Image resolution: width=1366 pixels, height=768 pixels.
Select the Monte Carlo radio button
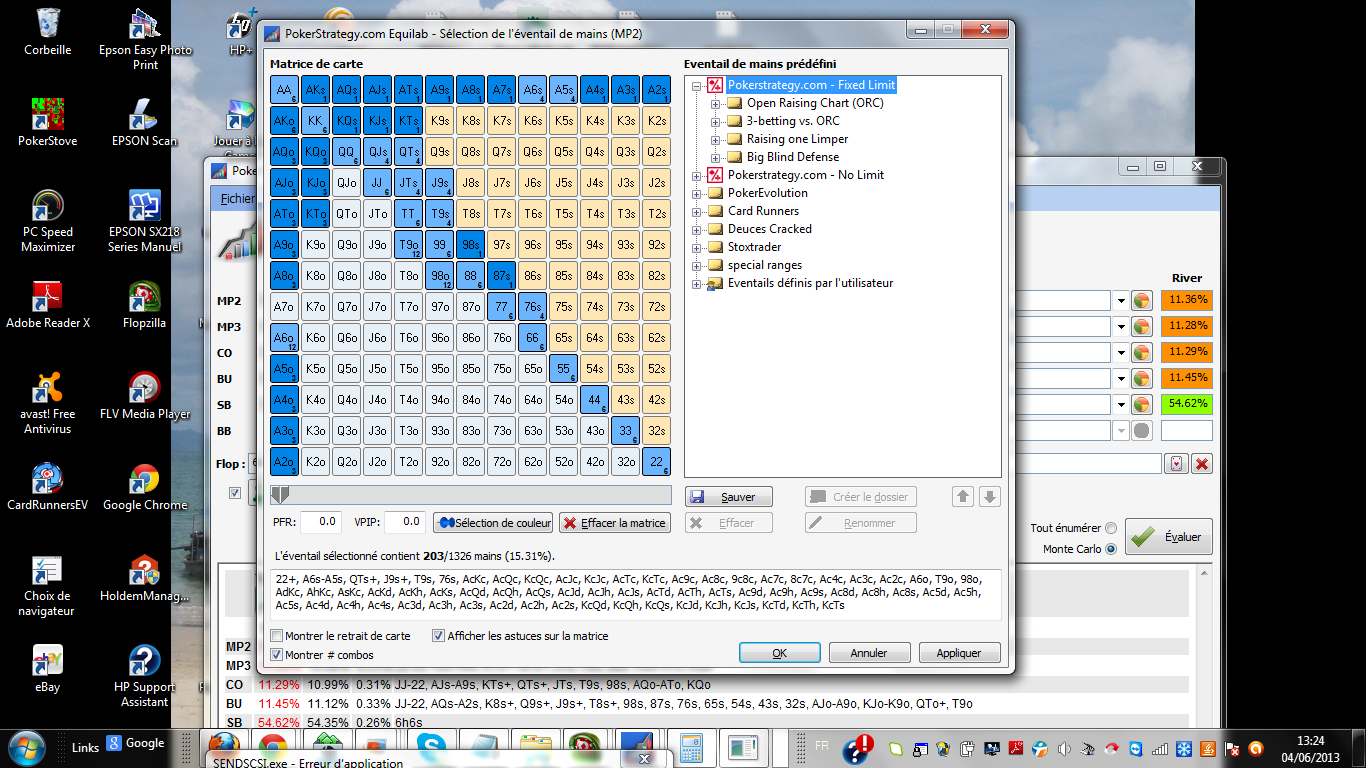(x=1111, y=549)
